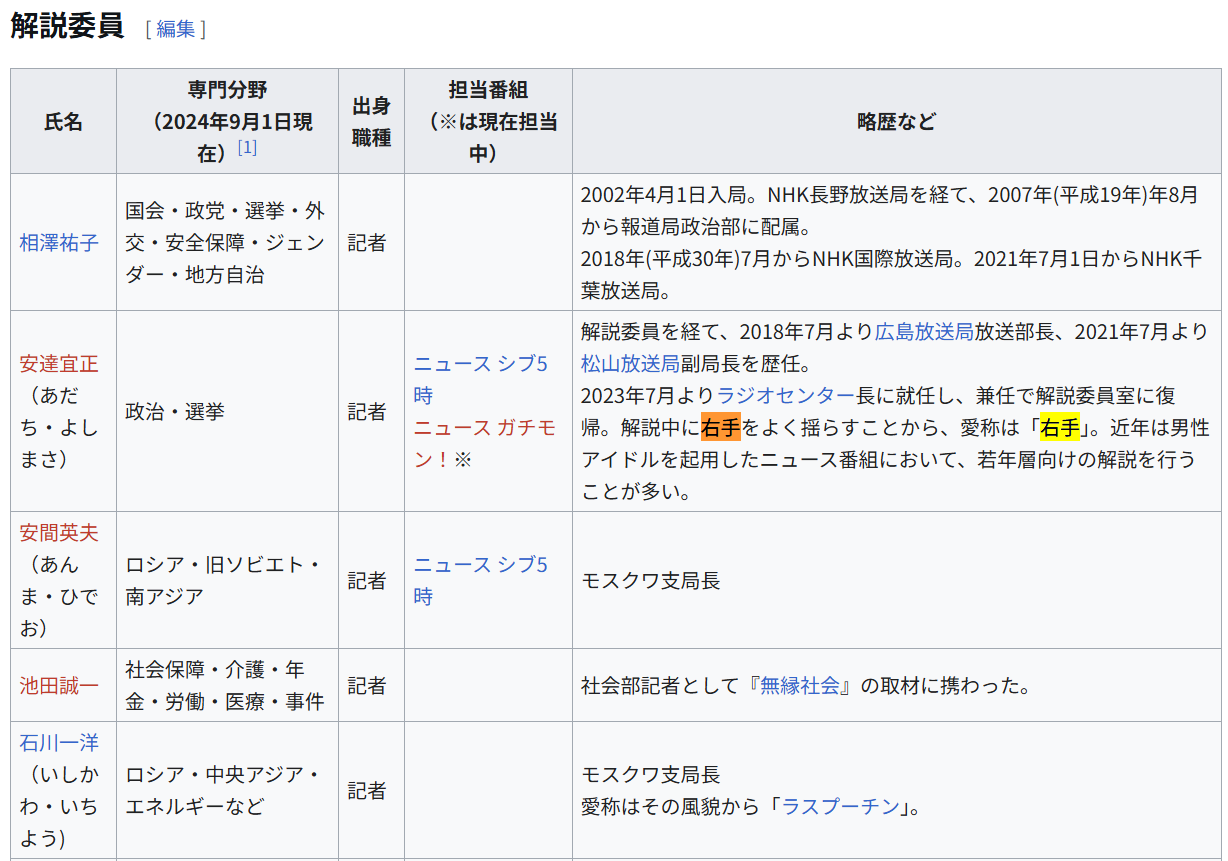Follow the footnote [1] reference in the header

point(247,147)
